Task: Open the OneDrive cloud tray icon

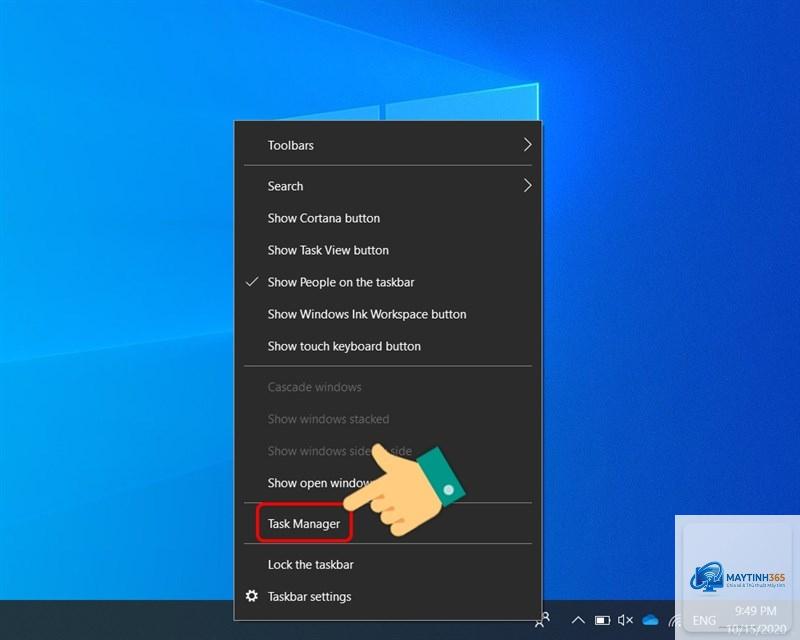Action: (651, 620)
